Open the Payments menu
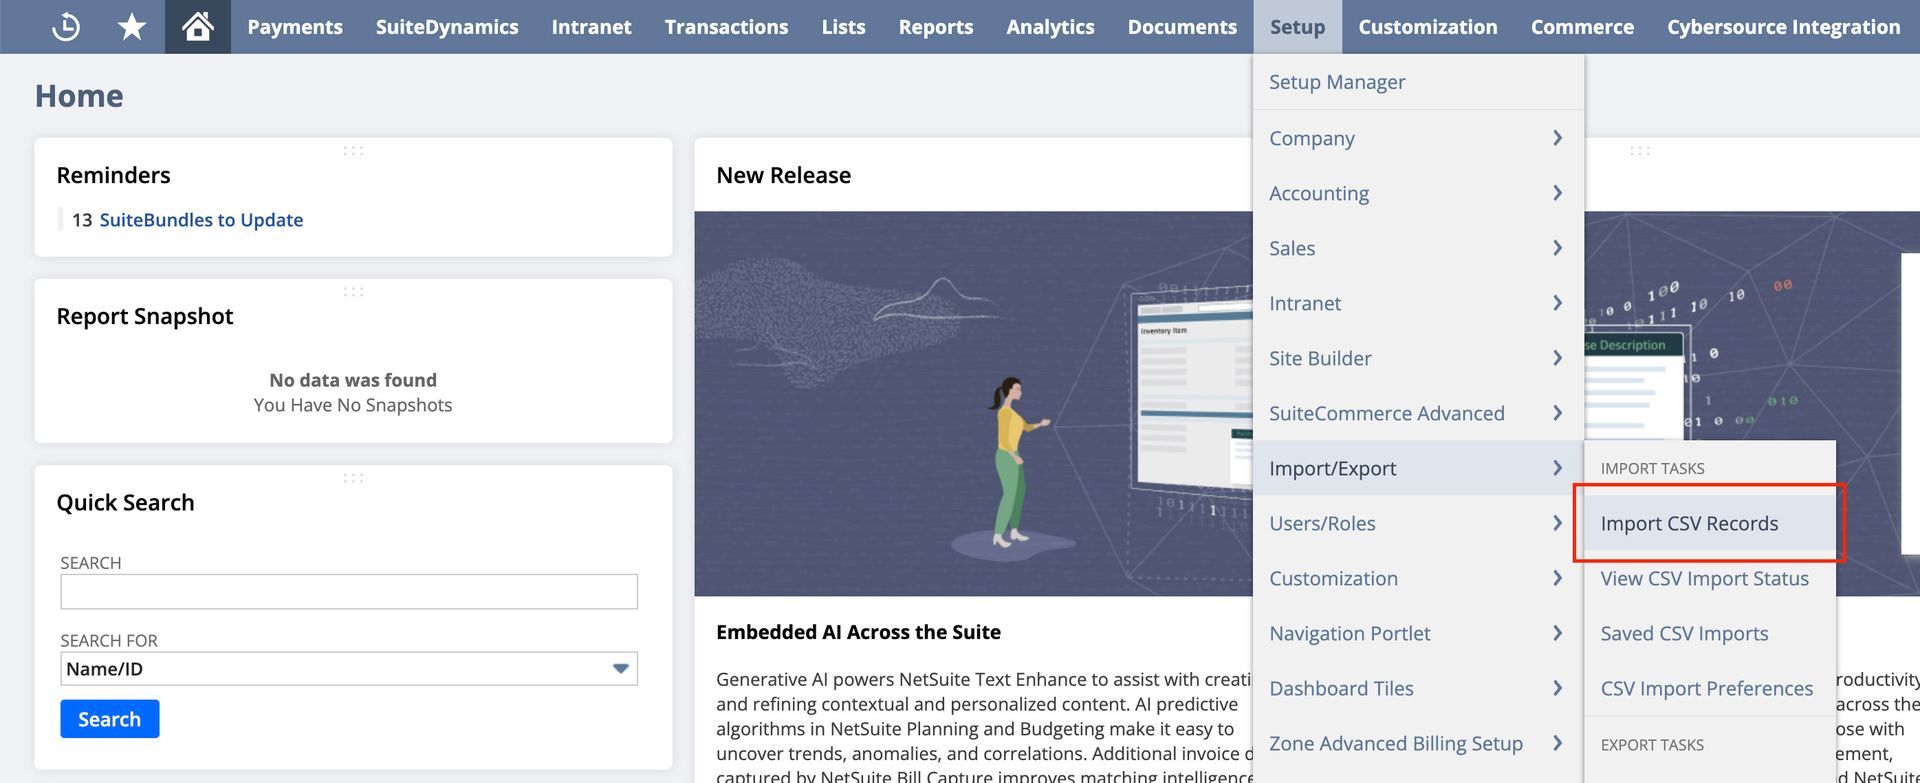Viewport: 1920px width, 783px height. [x=295, y=27]
